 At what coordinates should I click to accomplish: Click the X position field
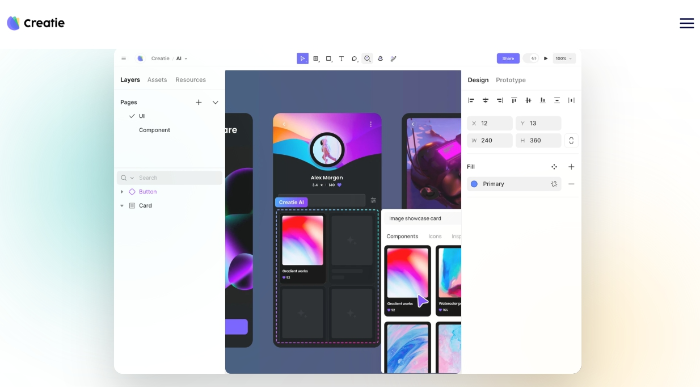click(490, 123)
